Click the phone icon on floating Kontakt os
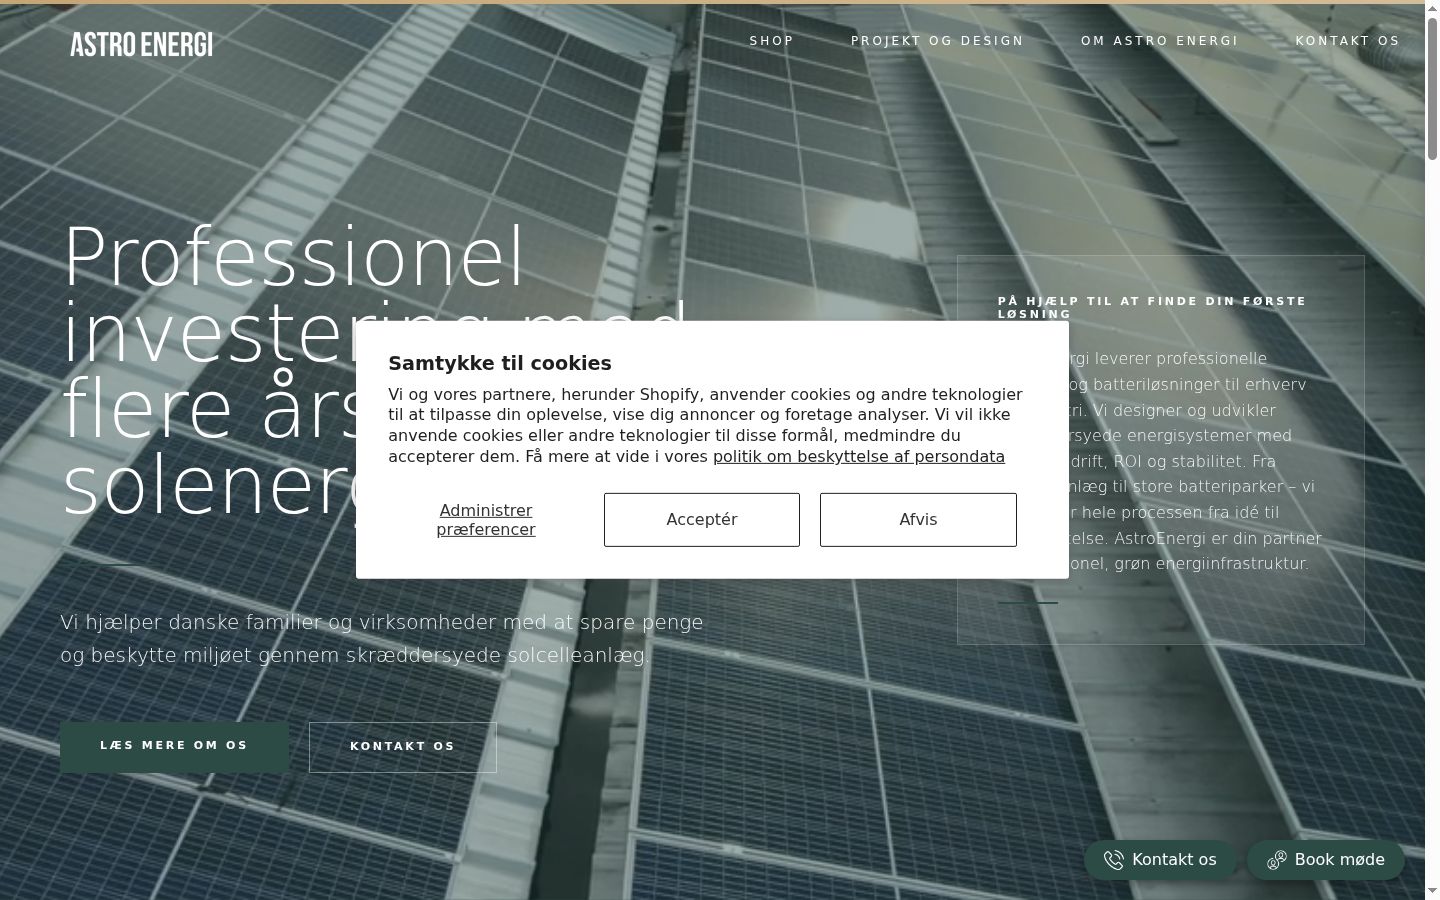 pos(1113,860)
